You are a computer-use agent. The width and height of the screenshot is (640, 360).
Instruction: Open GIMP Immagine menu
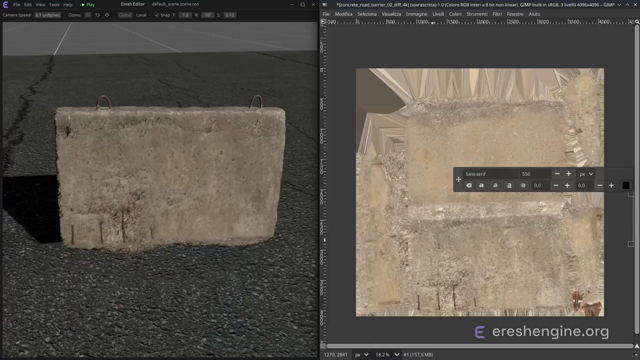tap(416, 14)
